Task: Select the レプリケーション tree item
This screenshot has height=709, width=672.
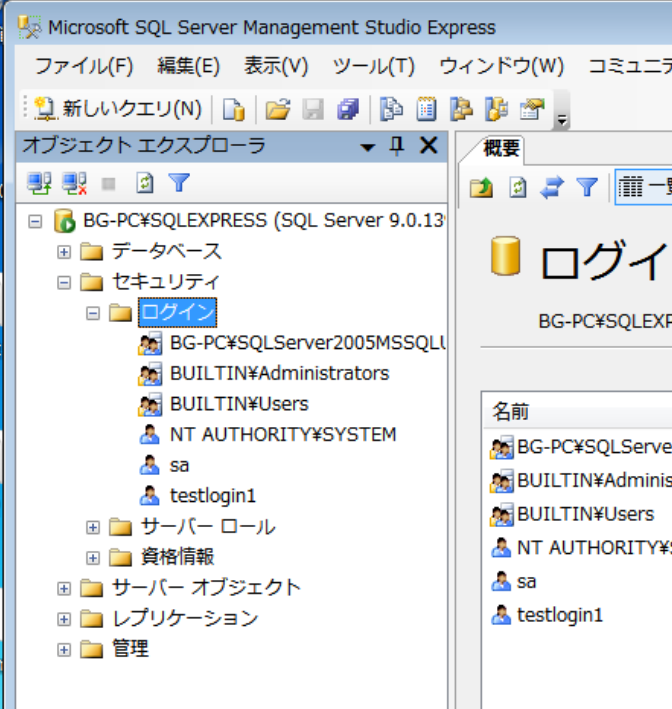Action: [185, 619]
